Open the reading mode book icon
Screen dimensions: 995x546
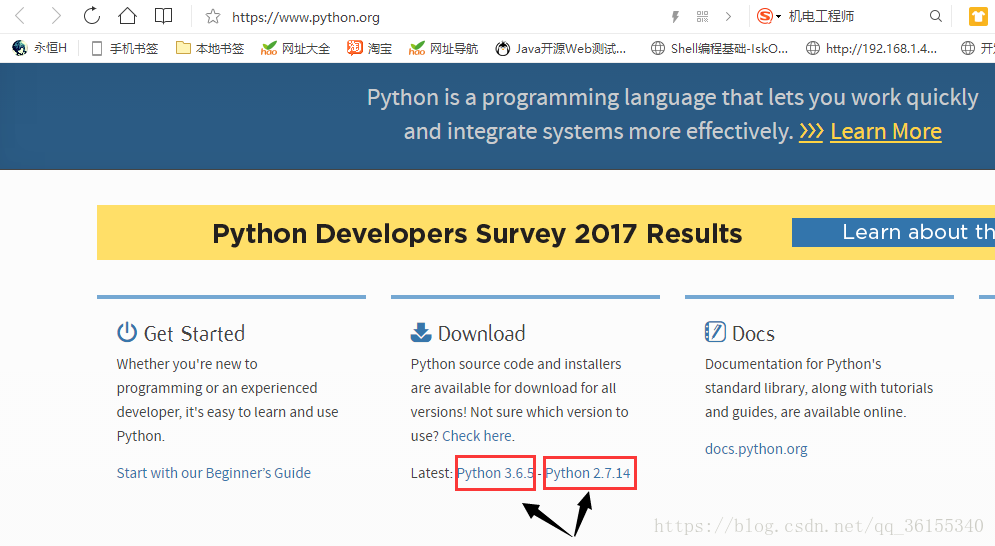[x=163, y=16]
